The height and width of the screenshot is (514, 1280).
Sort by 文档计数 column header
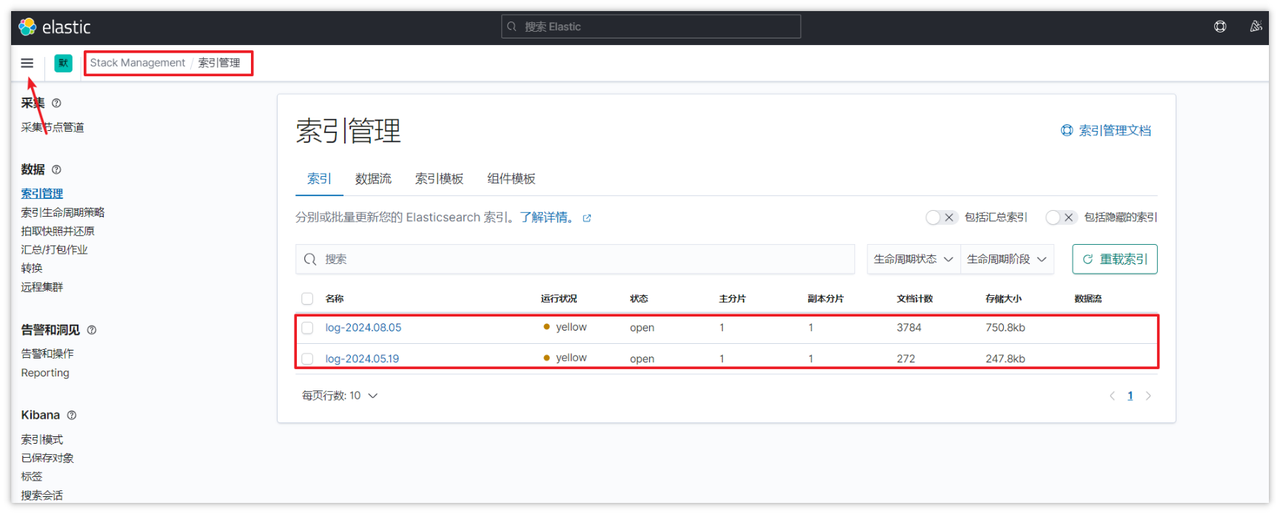point(915,299)
